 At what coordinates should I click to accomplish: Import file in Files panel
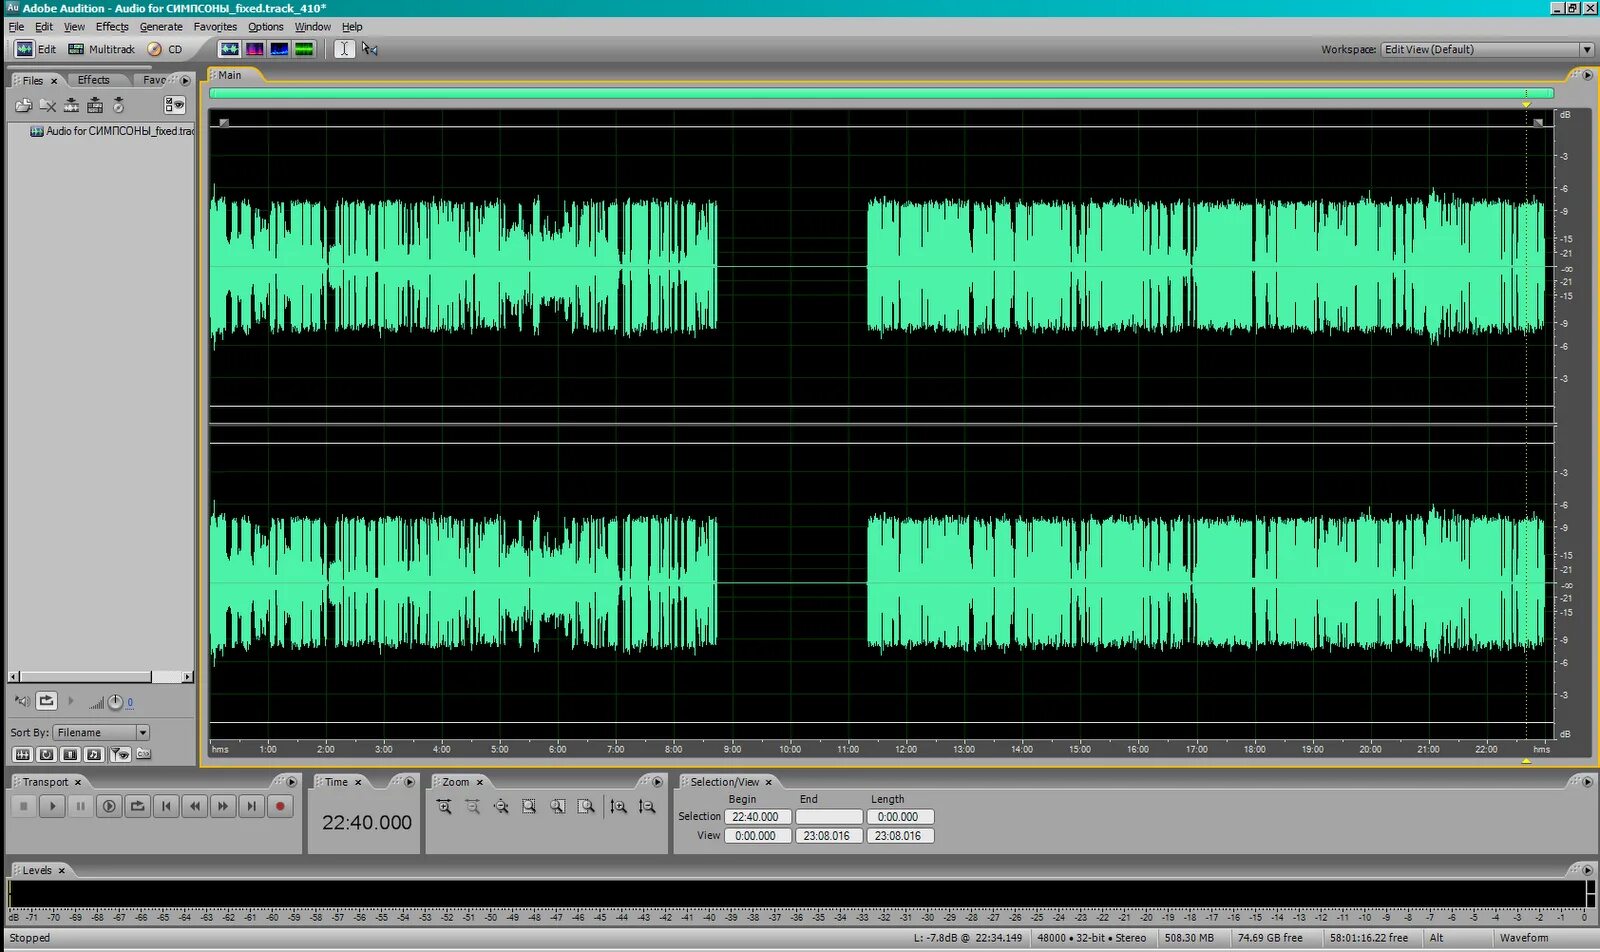pos(23,105)
